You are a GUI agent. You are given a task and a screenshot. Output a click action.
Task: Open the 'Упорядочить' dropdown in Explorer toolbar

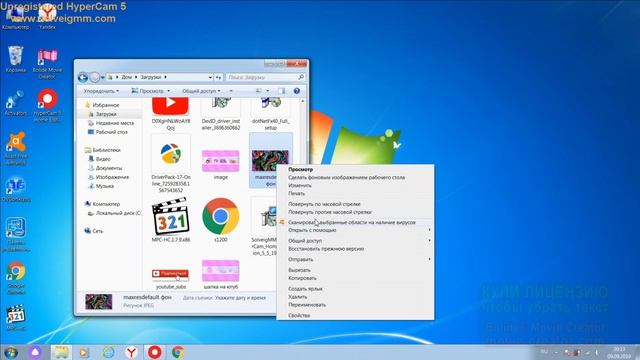click(101, 91)
